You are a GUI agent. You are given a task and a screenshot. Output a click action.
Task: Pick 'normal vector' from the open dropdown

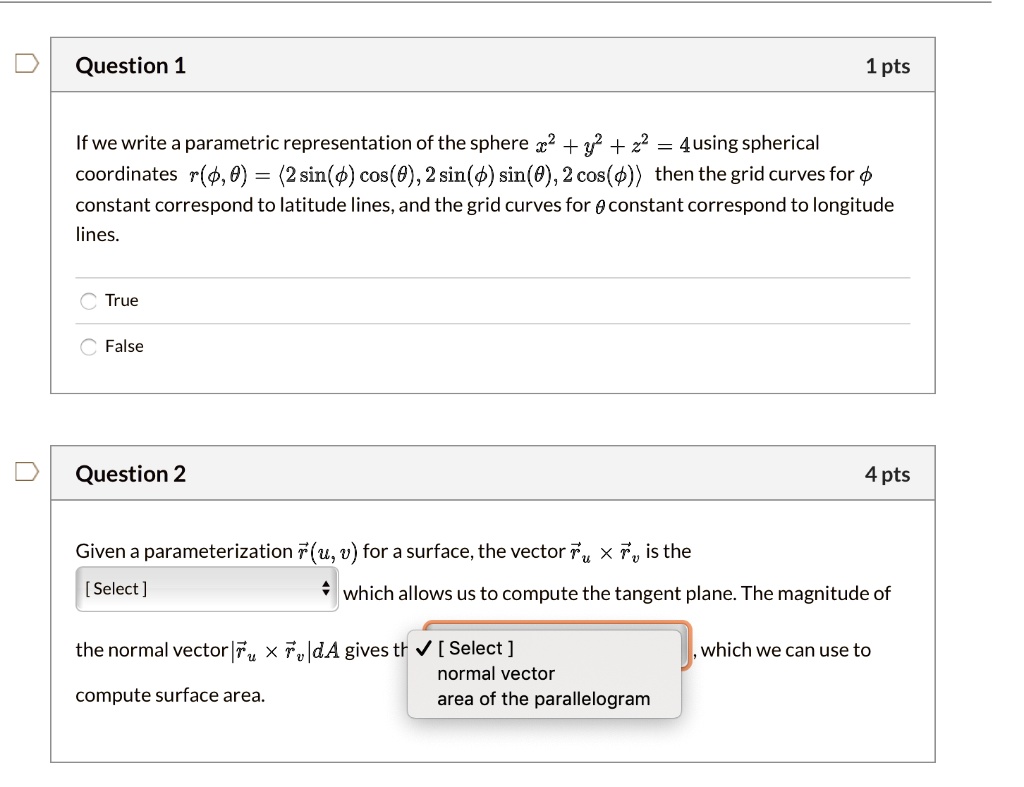coord(495,674)
